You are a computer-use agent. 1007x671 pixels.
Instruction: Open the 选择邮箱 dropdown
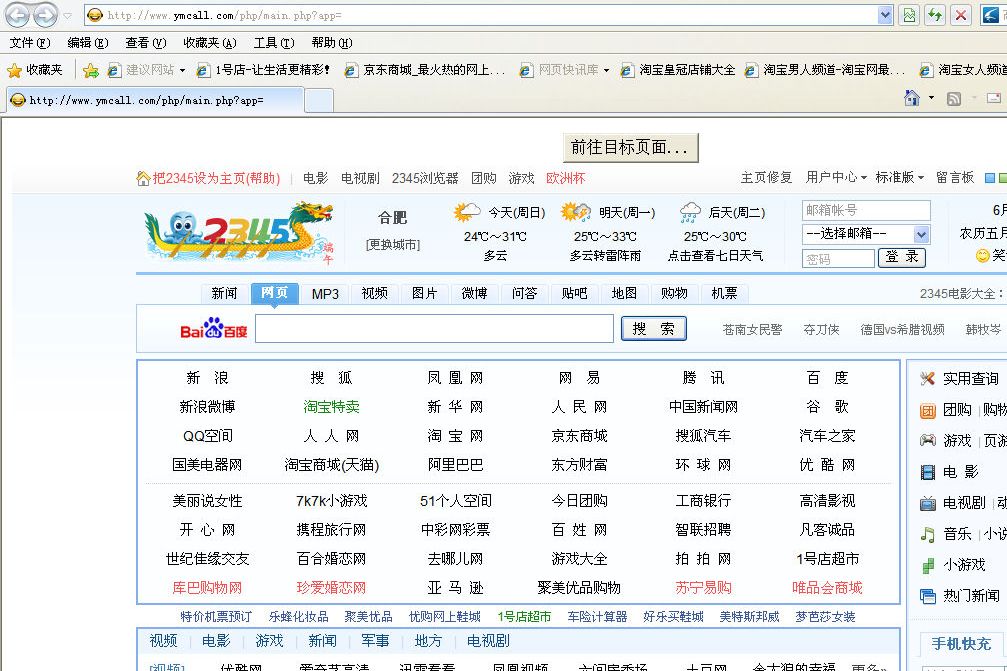click(866, 234)
